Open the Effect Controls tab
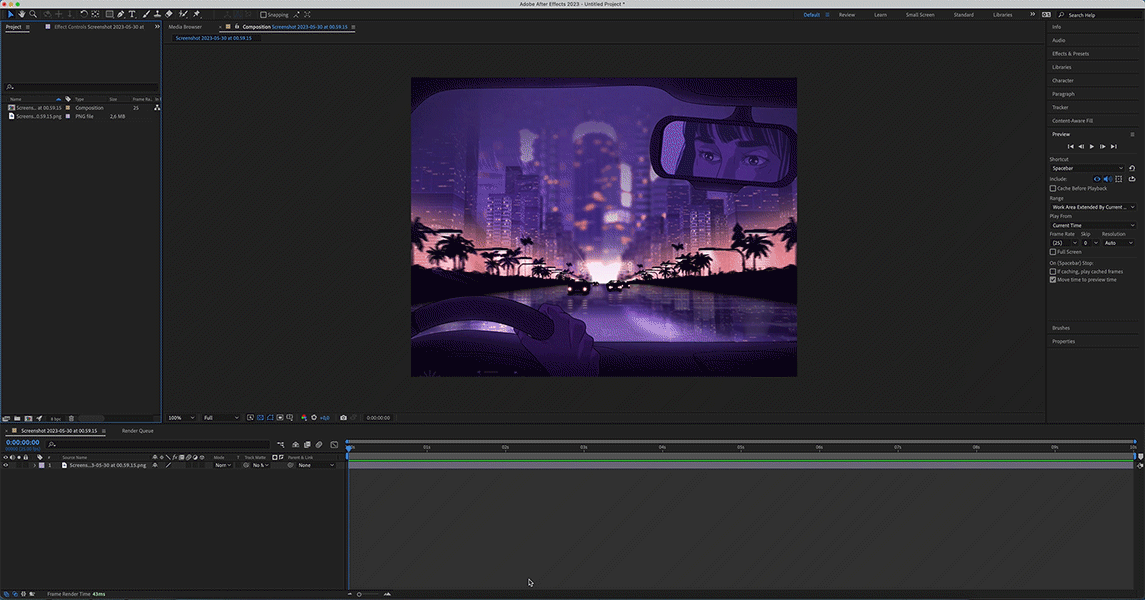This screenshot has height=600, width=1145. pos(99,27)
